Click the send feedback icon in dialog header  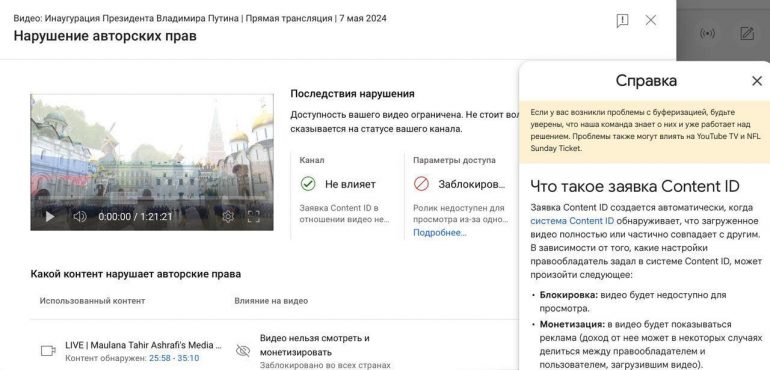click(x=622, y=21)
